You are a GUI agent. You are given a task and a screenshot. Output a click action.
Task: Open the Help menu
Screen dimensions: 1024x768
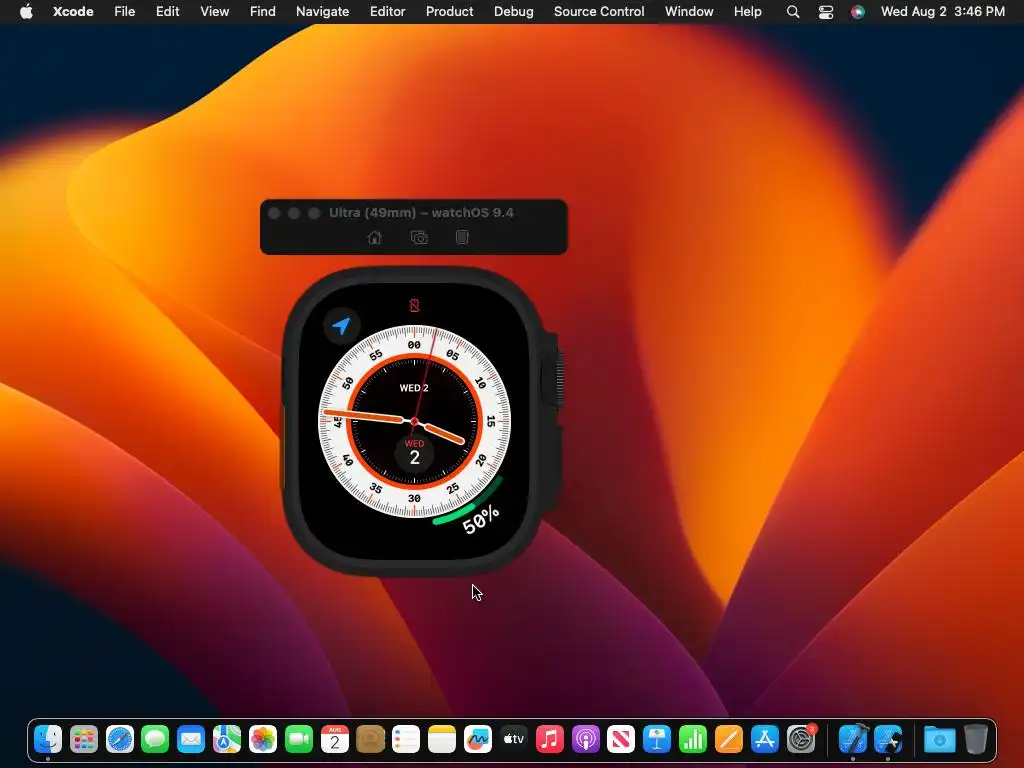coord(747,12)
